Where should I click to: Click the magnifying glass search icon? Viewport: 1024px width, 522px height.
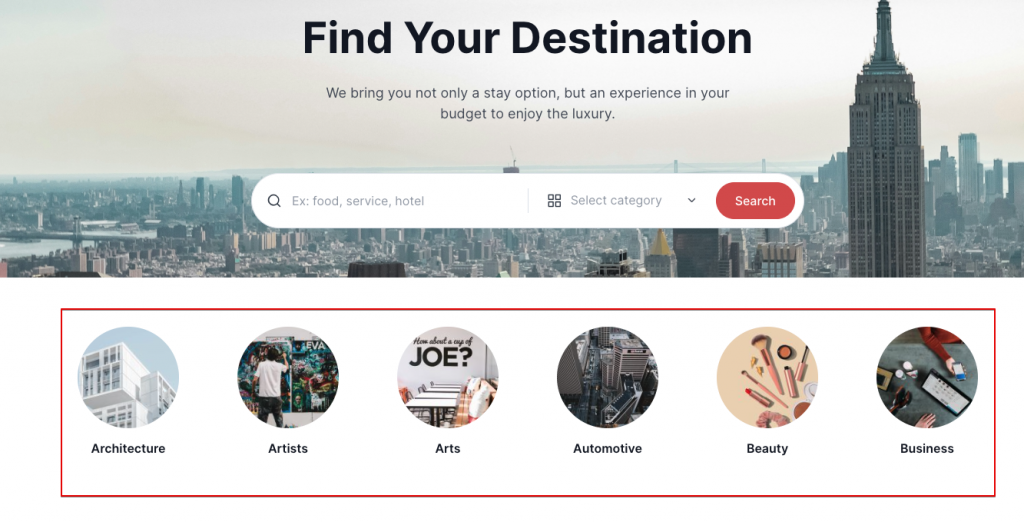274,201
